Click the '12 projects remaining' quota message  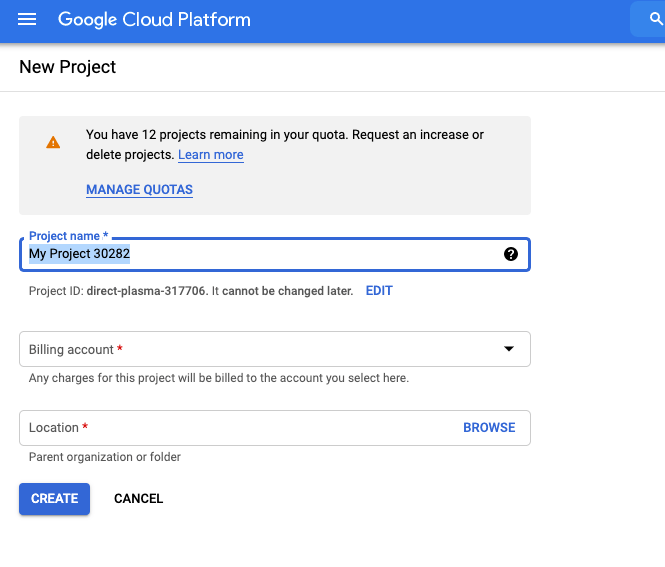point(285,145)
